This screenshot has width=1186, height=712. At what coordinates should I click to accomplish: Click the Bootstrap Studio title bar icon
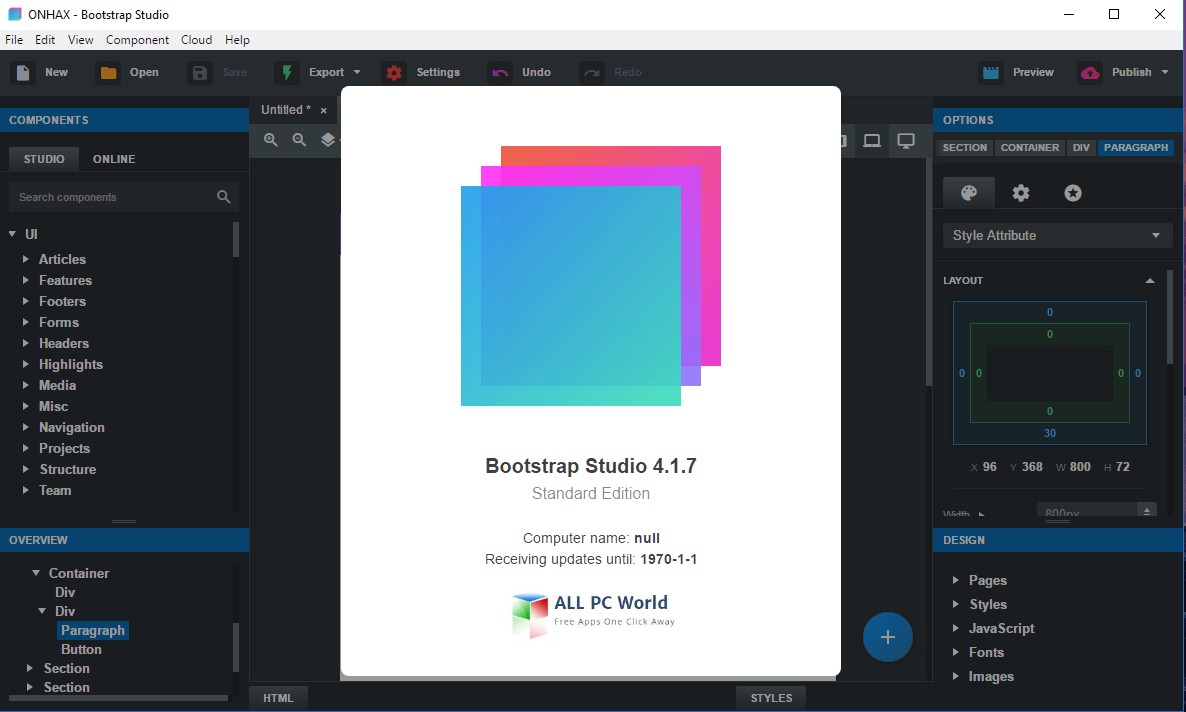pyautogui.click(x=14, y=14)
